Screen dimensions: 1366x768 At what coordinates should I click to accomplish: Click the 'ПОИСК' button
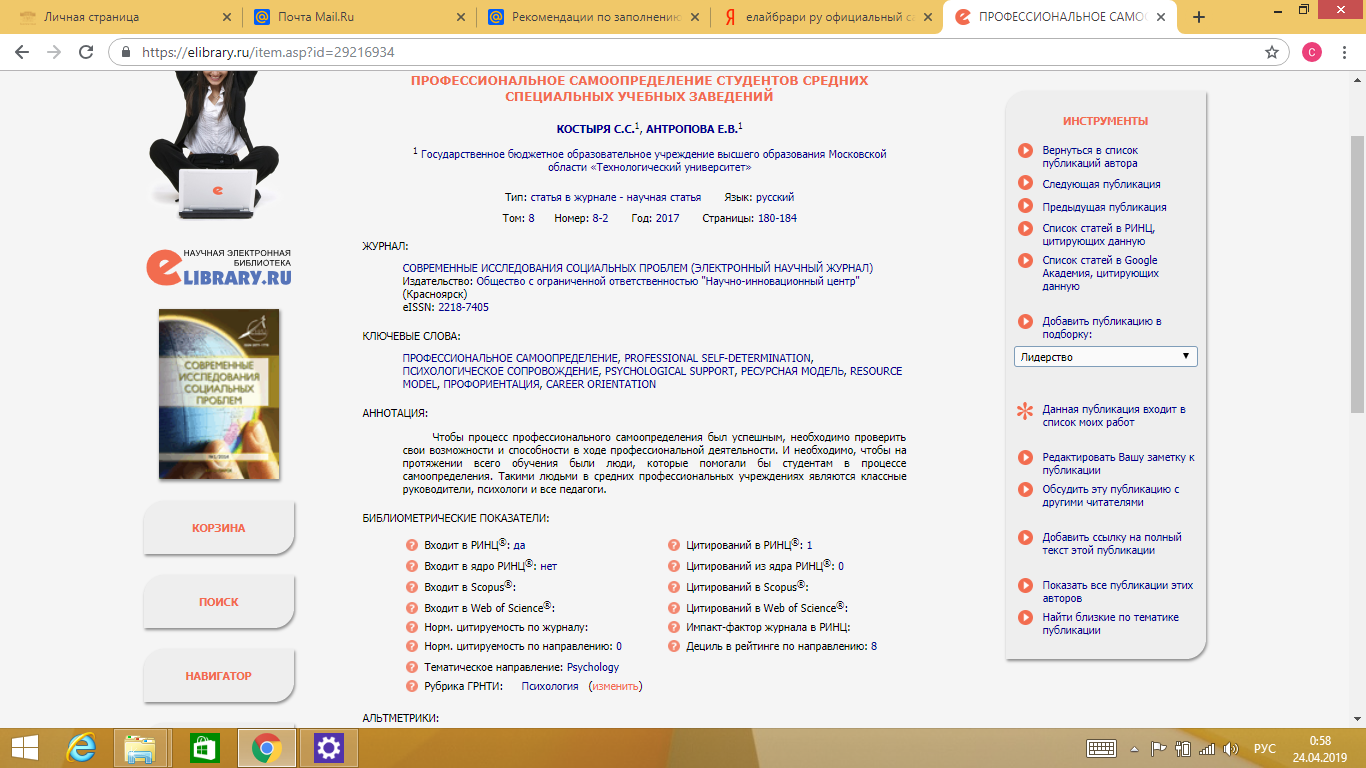pos(219,602)
